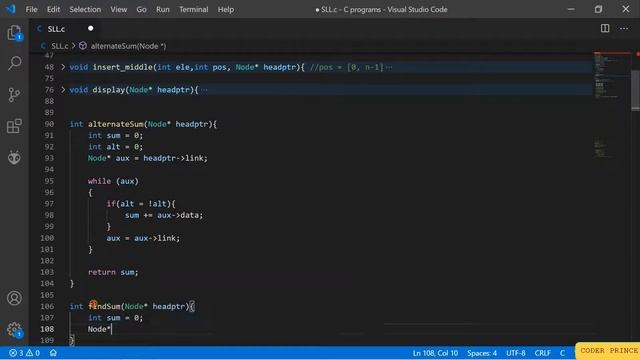Image resolution: width=640 pixels, height=360 pixels.
Task: Open the Accounts icon in activity bar
Action: [14, 298]
